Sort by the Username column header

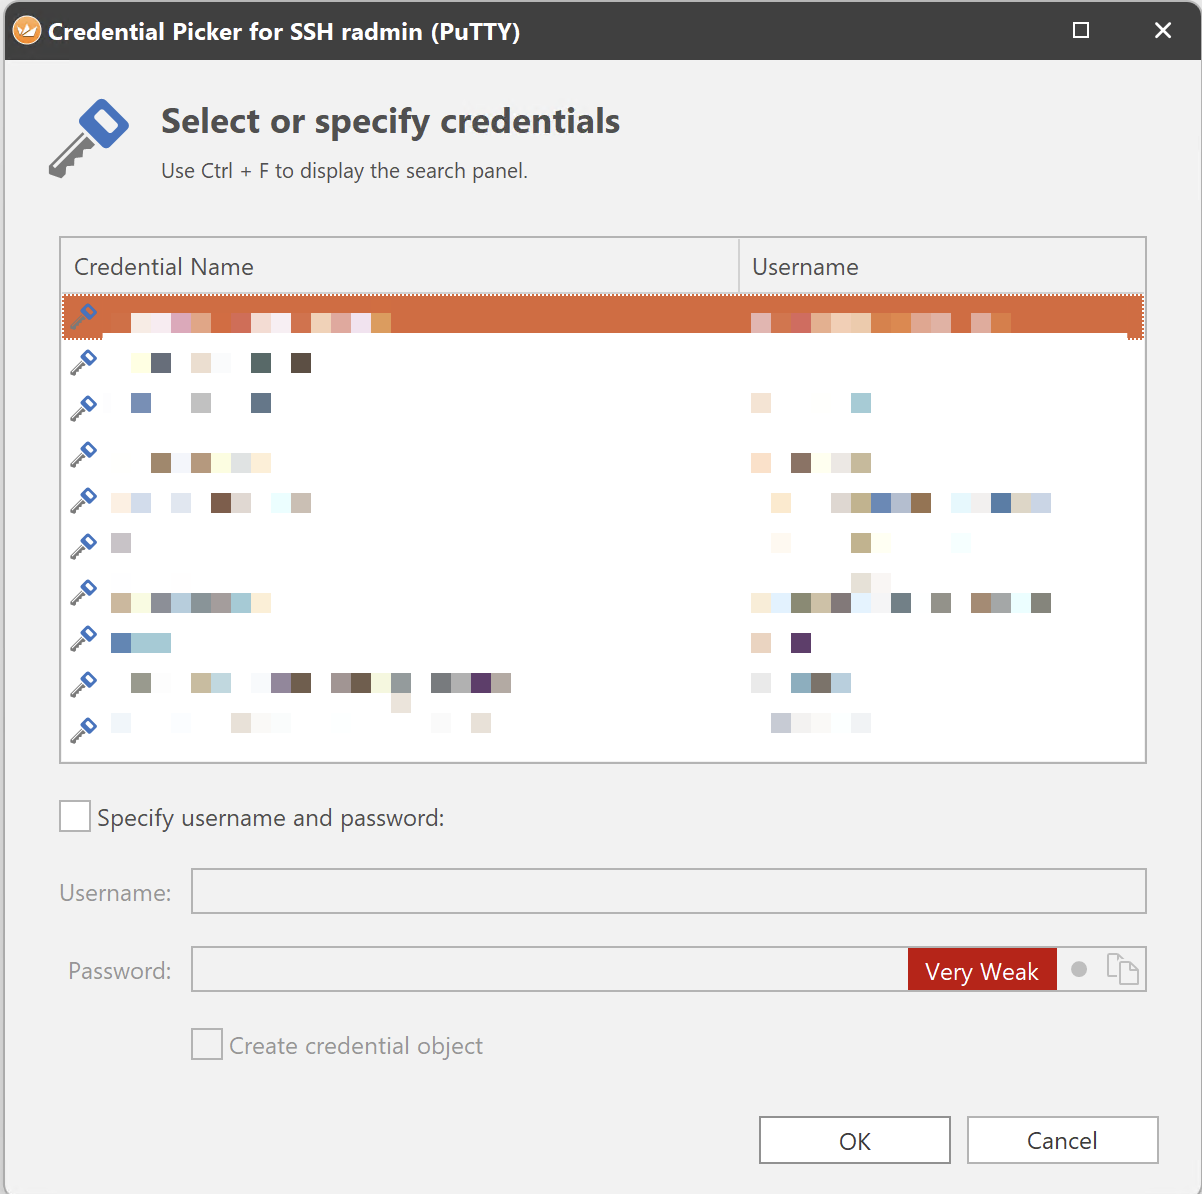pos(940,266)
